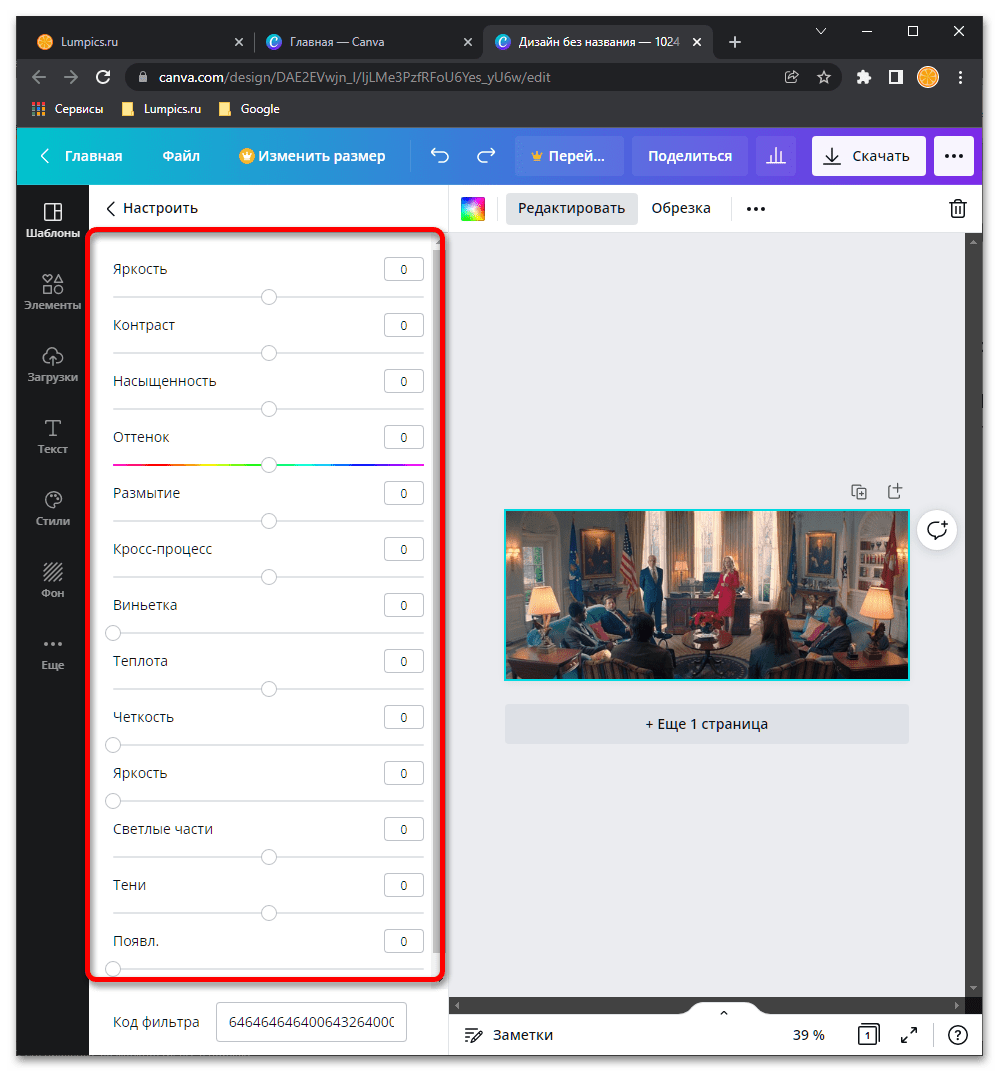Select the Редактировать tab

(x=571, y=208)
